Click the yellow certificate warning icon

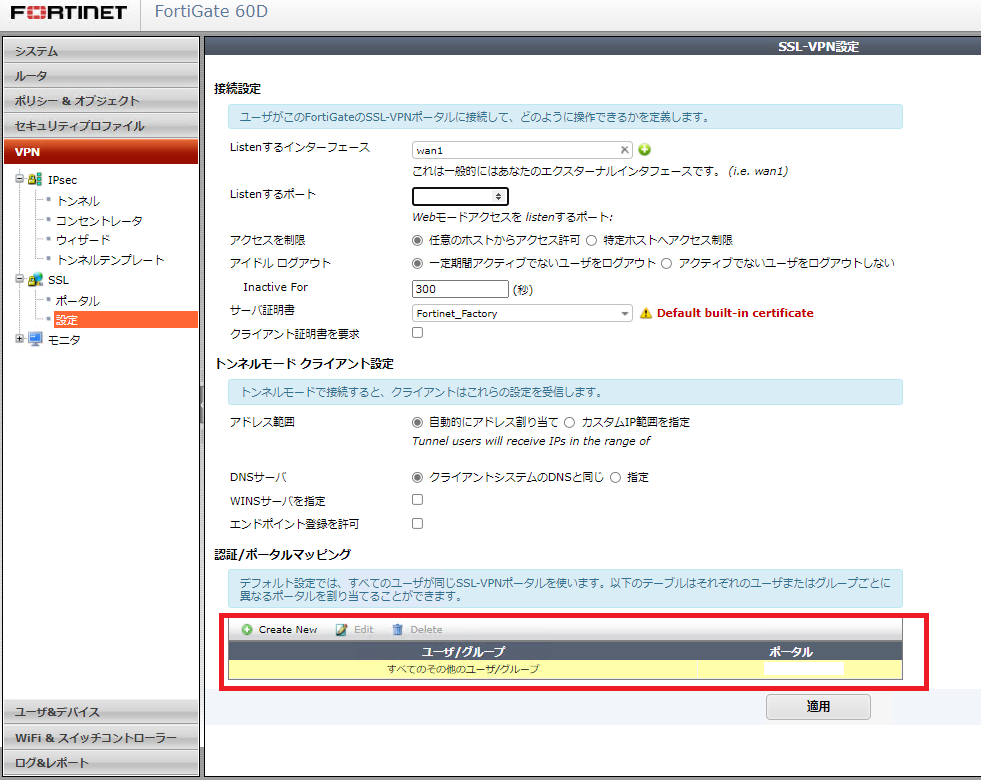pos(646,313)
